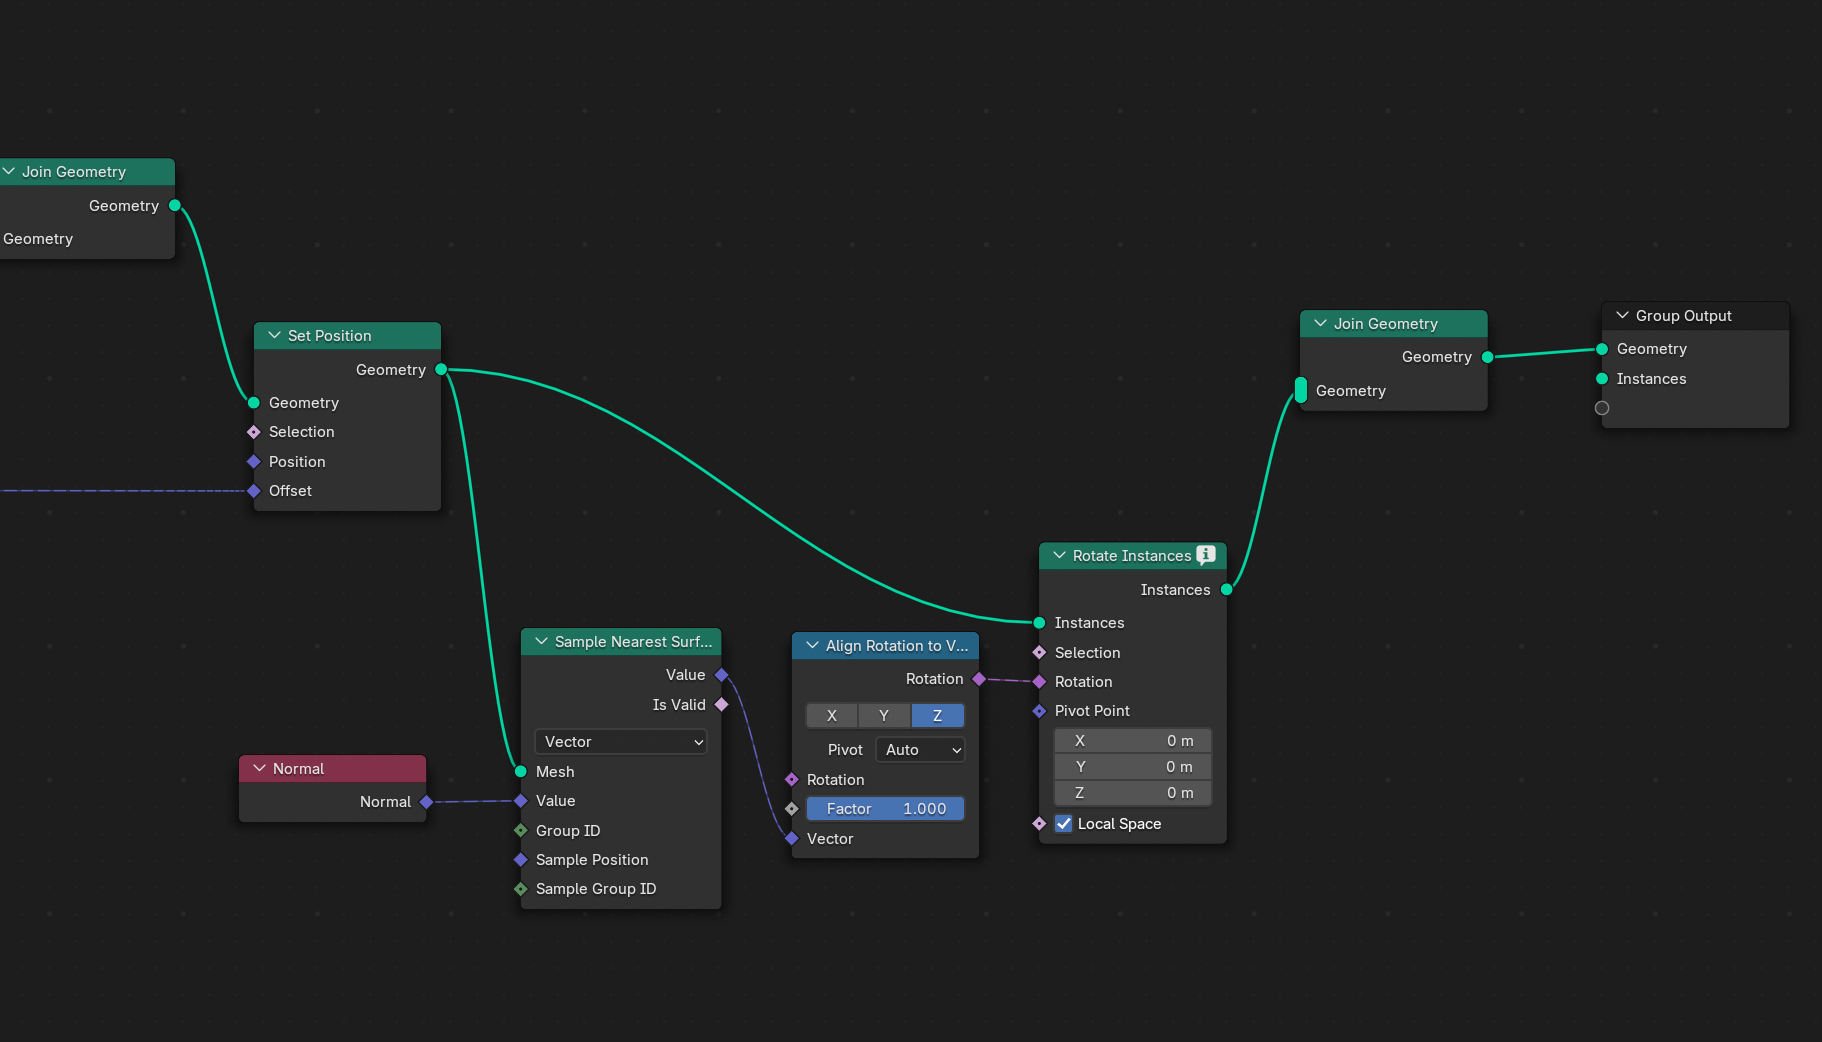Click the Pivot Point X field
This screenshot has width=1822, height=1042.
point(1133,741)
